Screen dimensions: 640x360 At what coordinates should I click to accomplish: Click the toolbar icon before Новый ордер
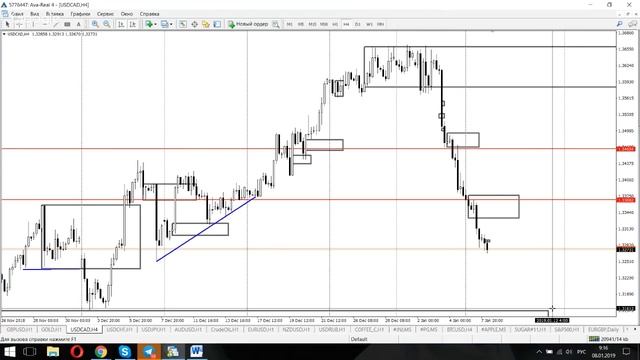pos(217,24)
